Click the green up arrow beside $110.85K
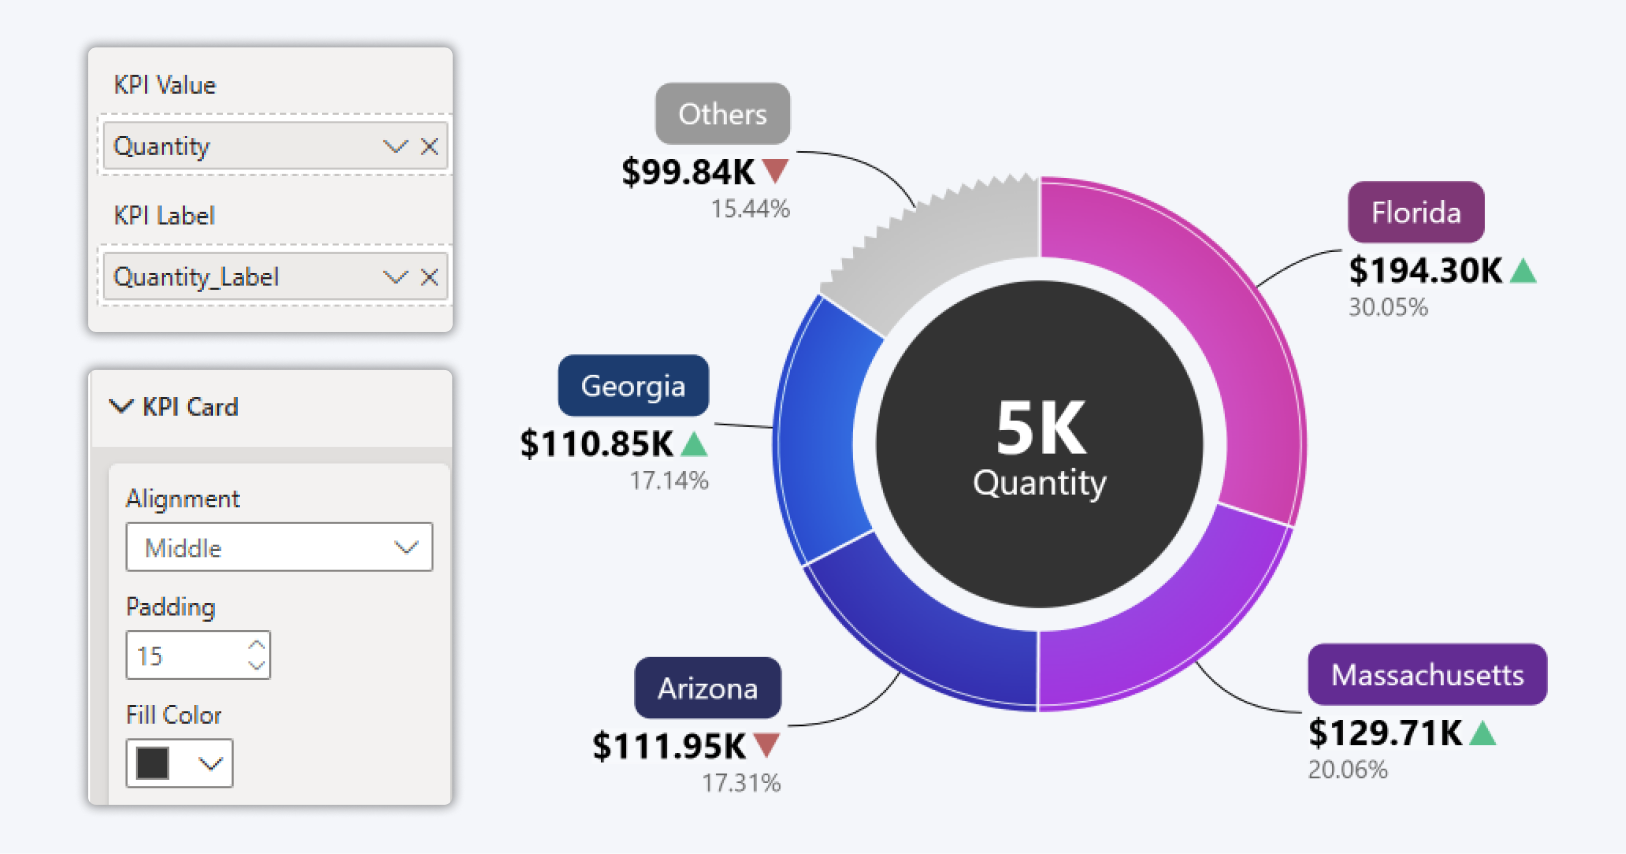1626x854 pixels. [693, 443]
